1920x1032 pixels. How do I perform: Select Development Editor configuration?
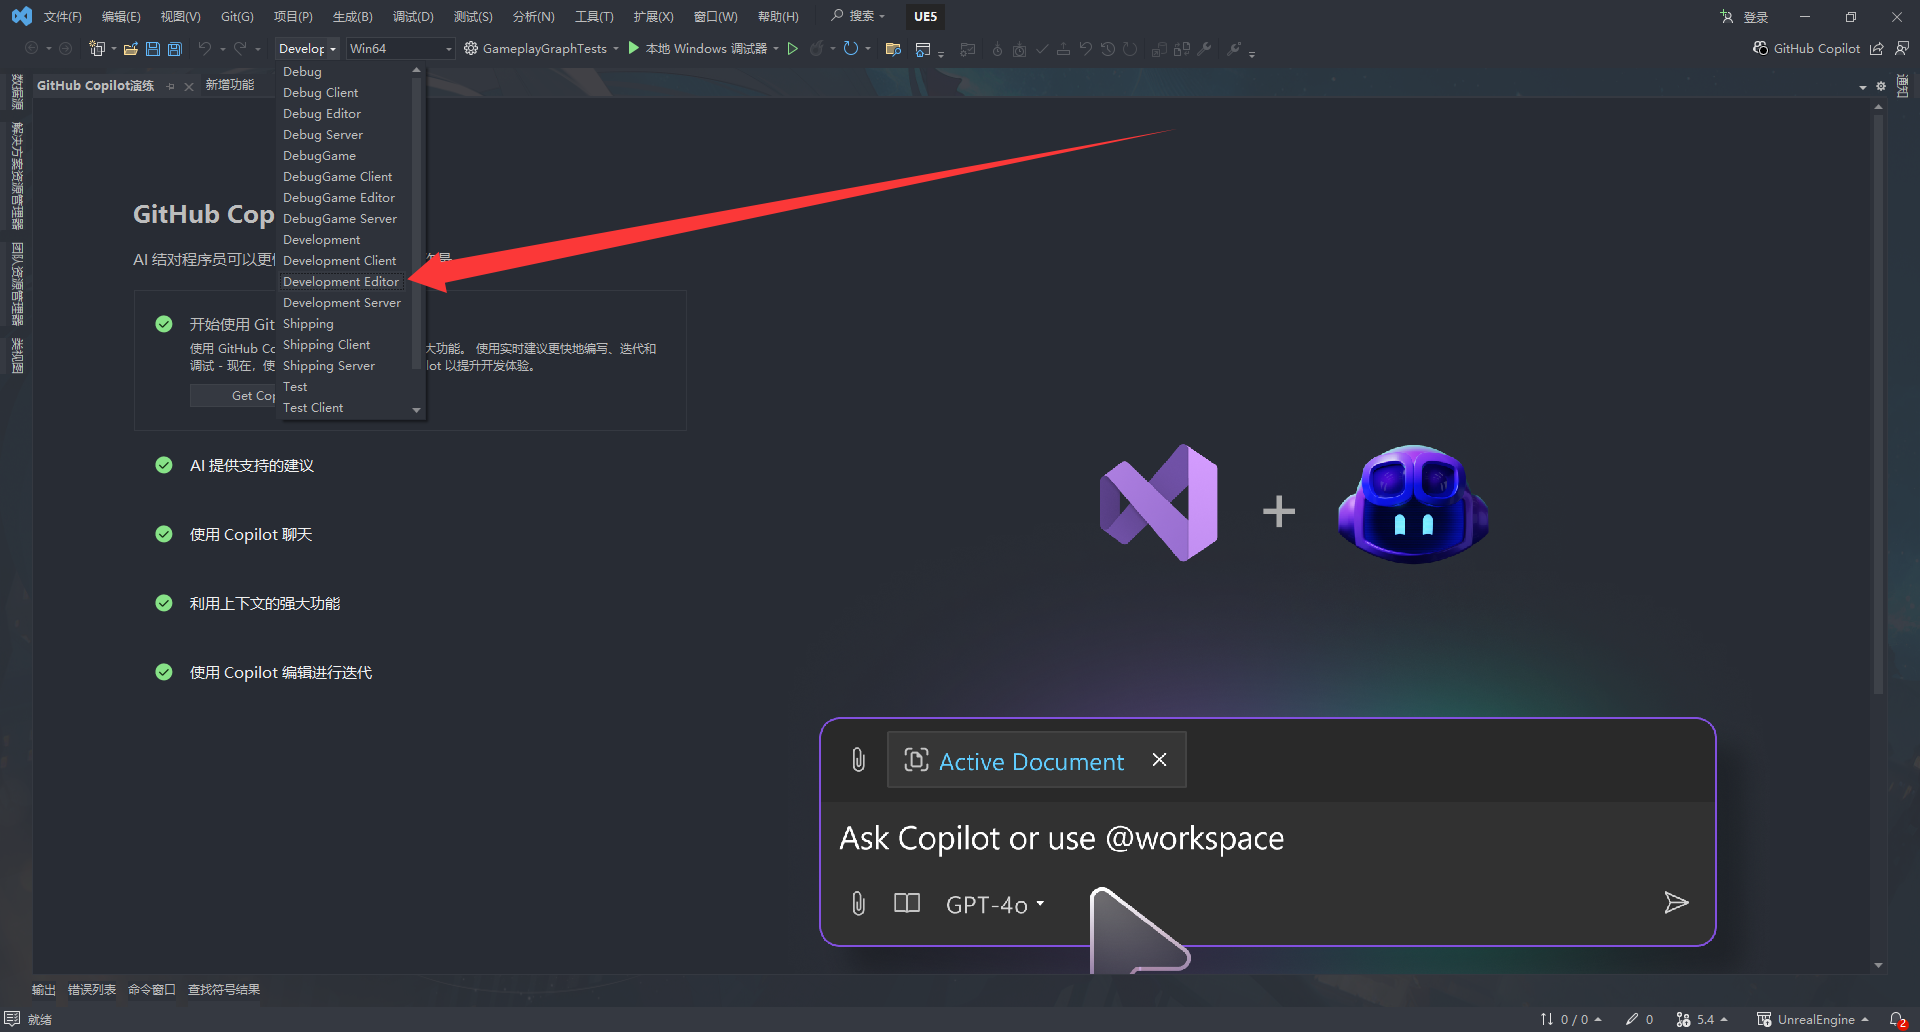[343, 281]
